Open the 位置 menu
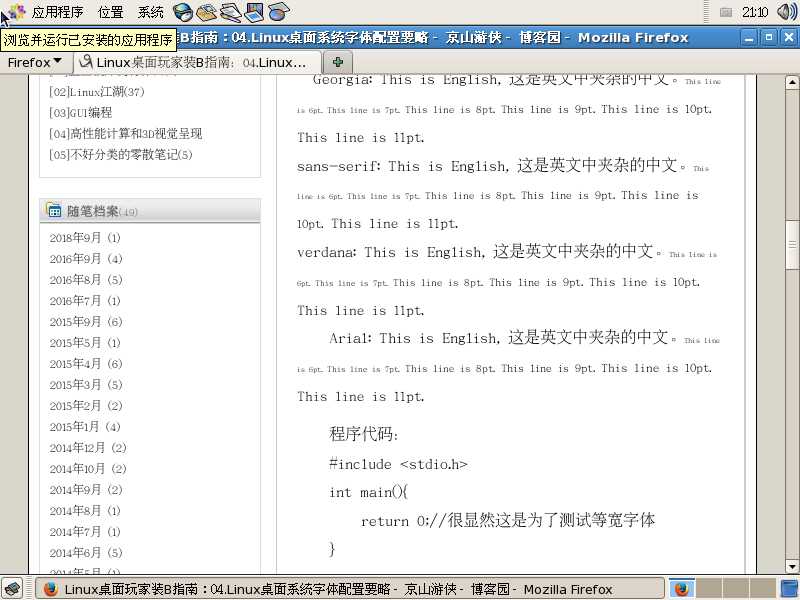 pyautogui.click(x=110, y=12)
